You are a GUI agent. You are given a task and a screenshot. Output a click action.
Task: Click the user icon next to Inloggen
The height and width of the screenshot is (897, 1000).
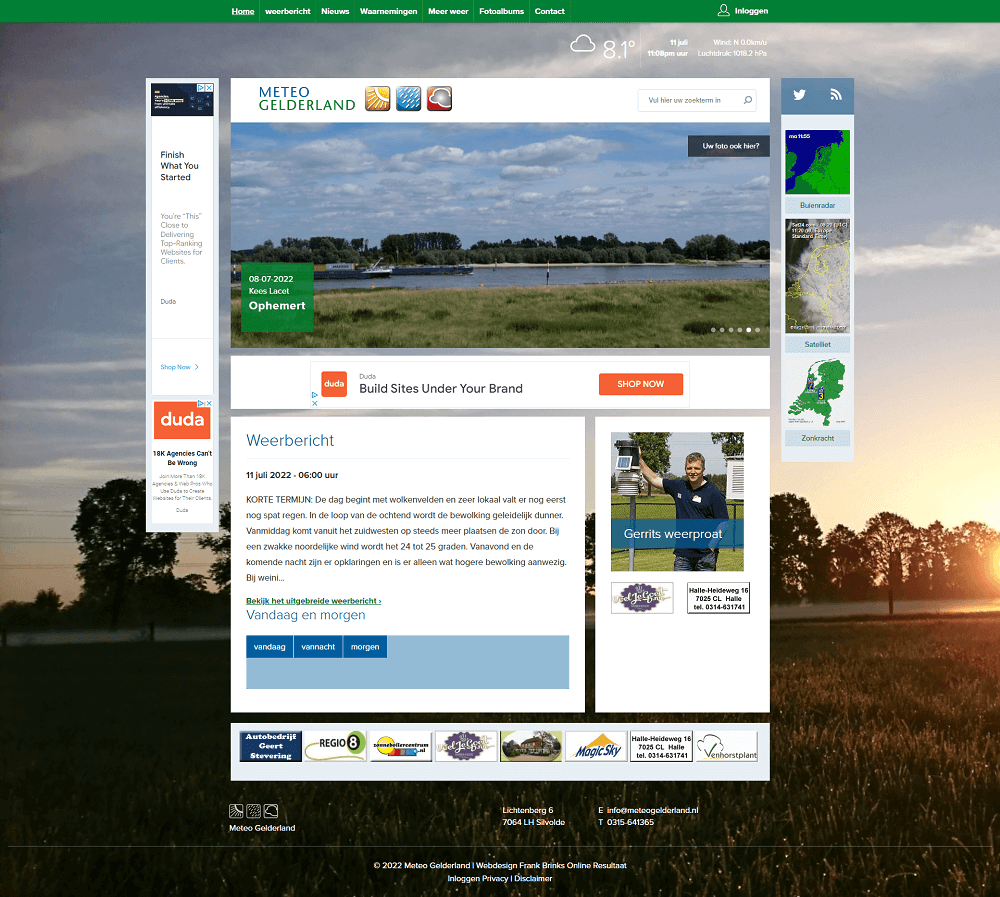723,10
